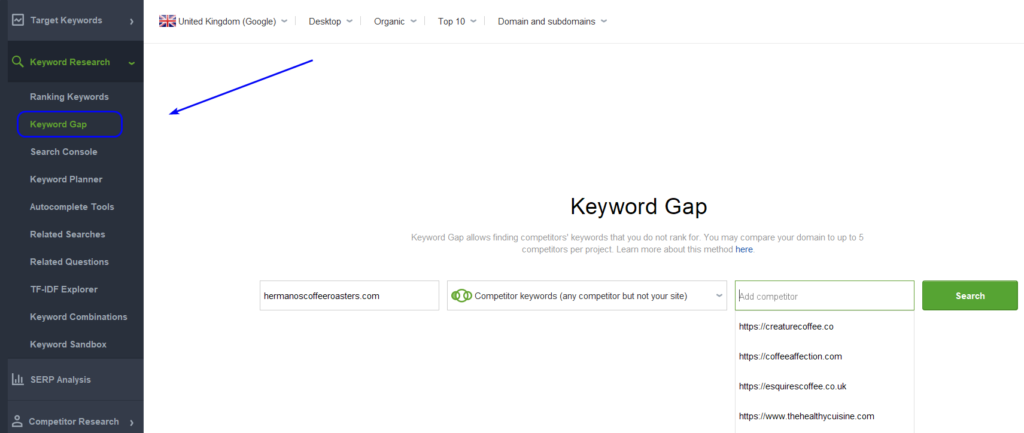Open the United Kingdom (Google) dropdown
This screenshot has height=433, width=1024.
click(x=223, y=21)
